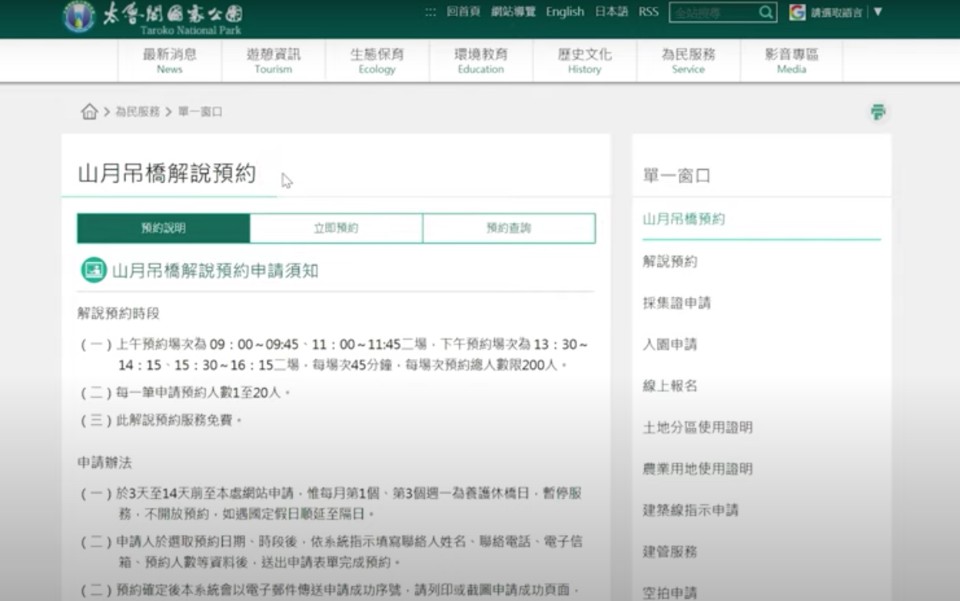Open 建管服務 in the sidebar
960x601 pixels.
(x=670, y=551)
